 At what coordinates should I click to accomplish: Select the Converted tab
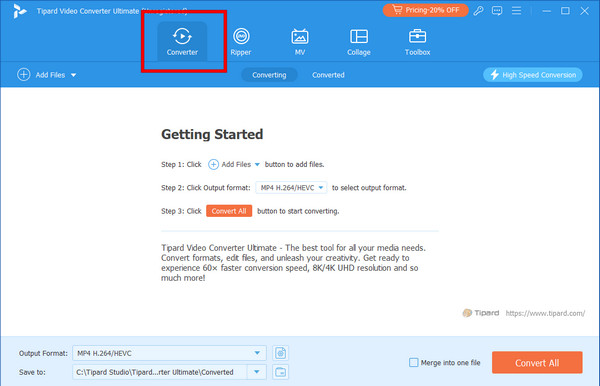coord(328,75)
